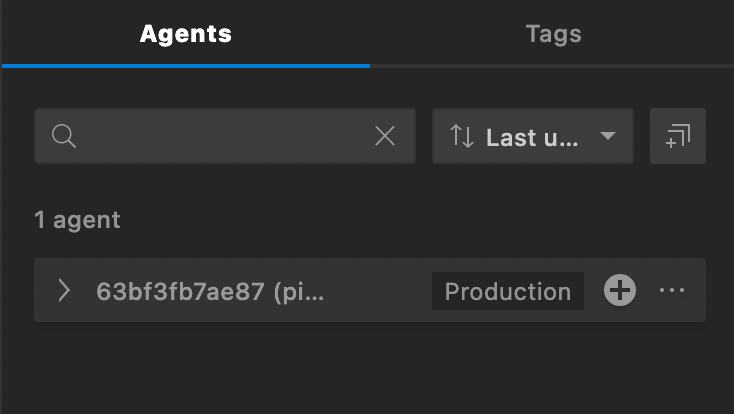Viewport: 734px width, 414px height.
Task: Click the expand all agents icon
Action: (677, 136)
